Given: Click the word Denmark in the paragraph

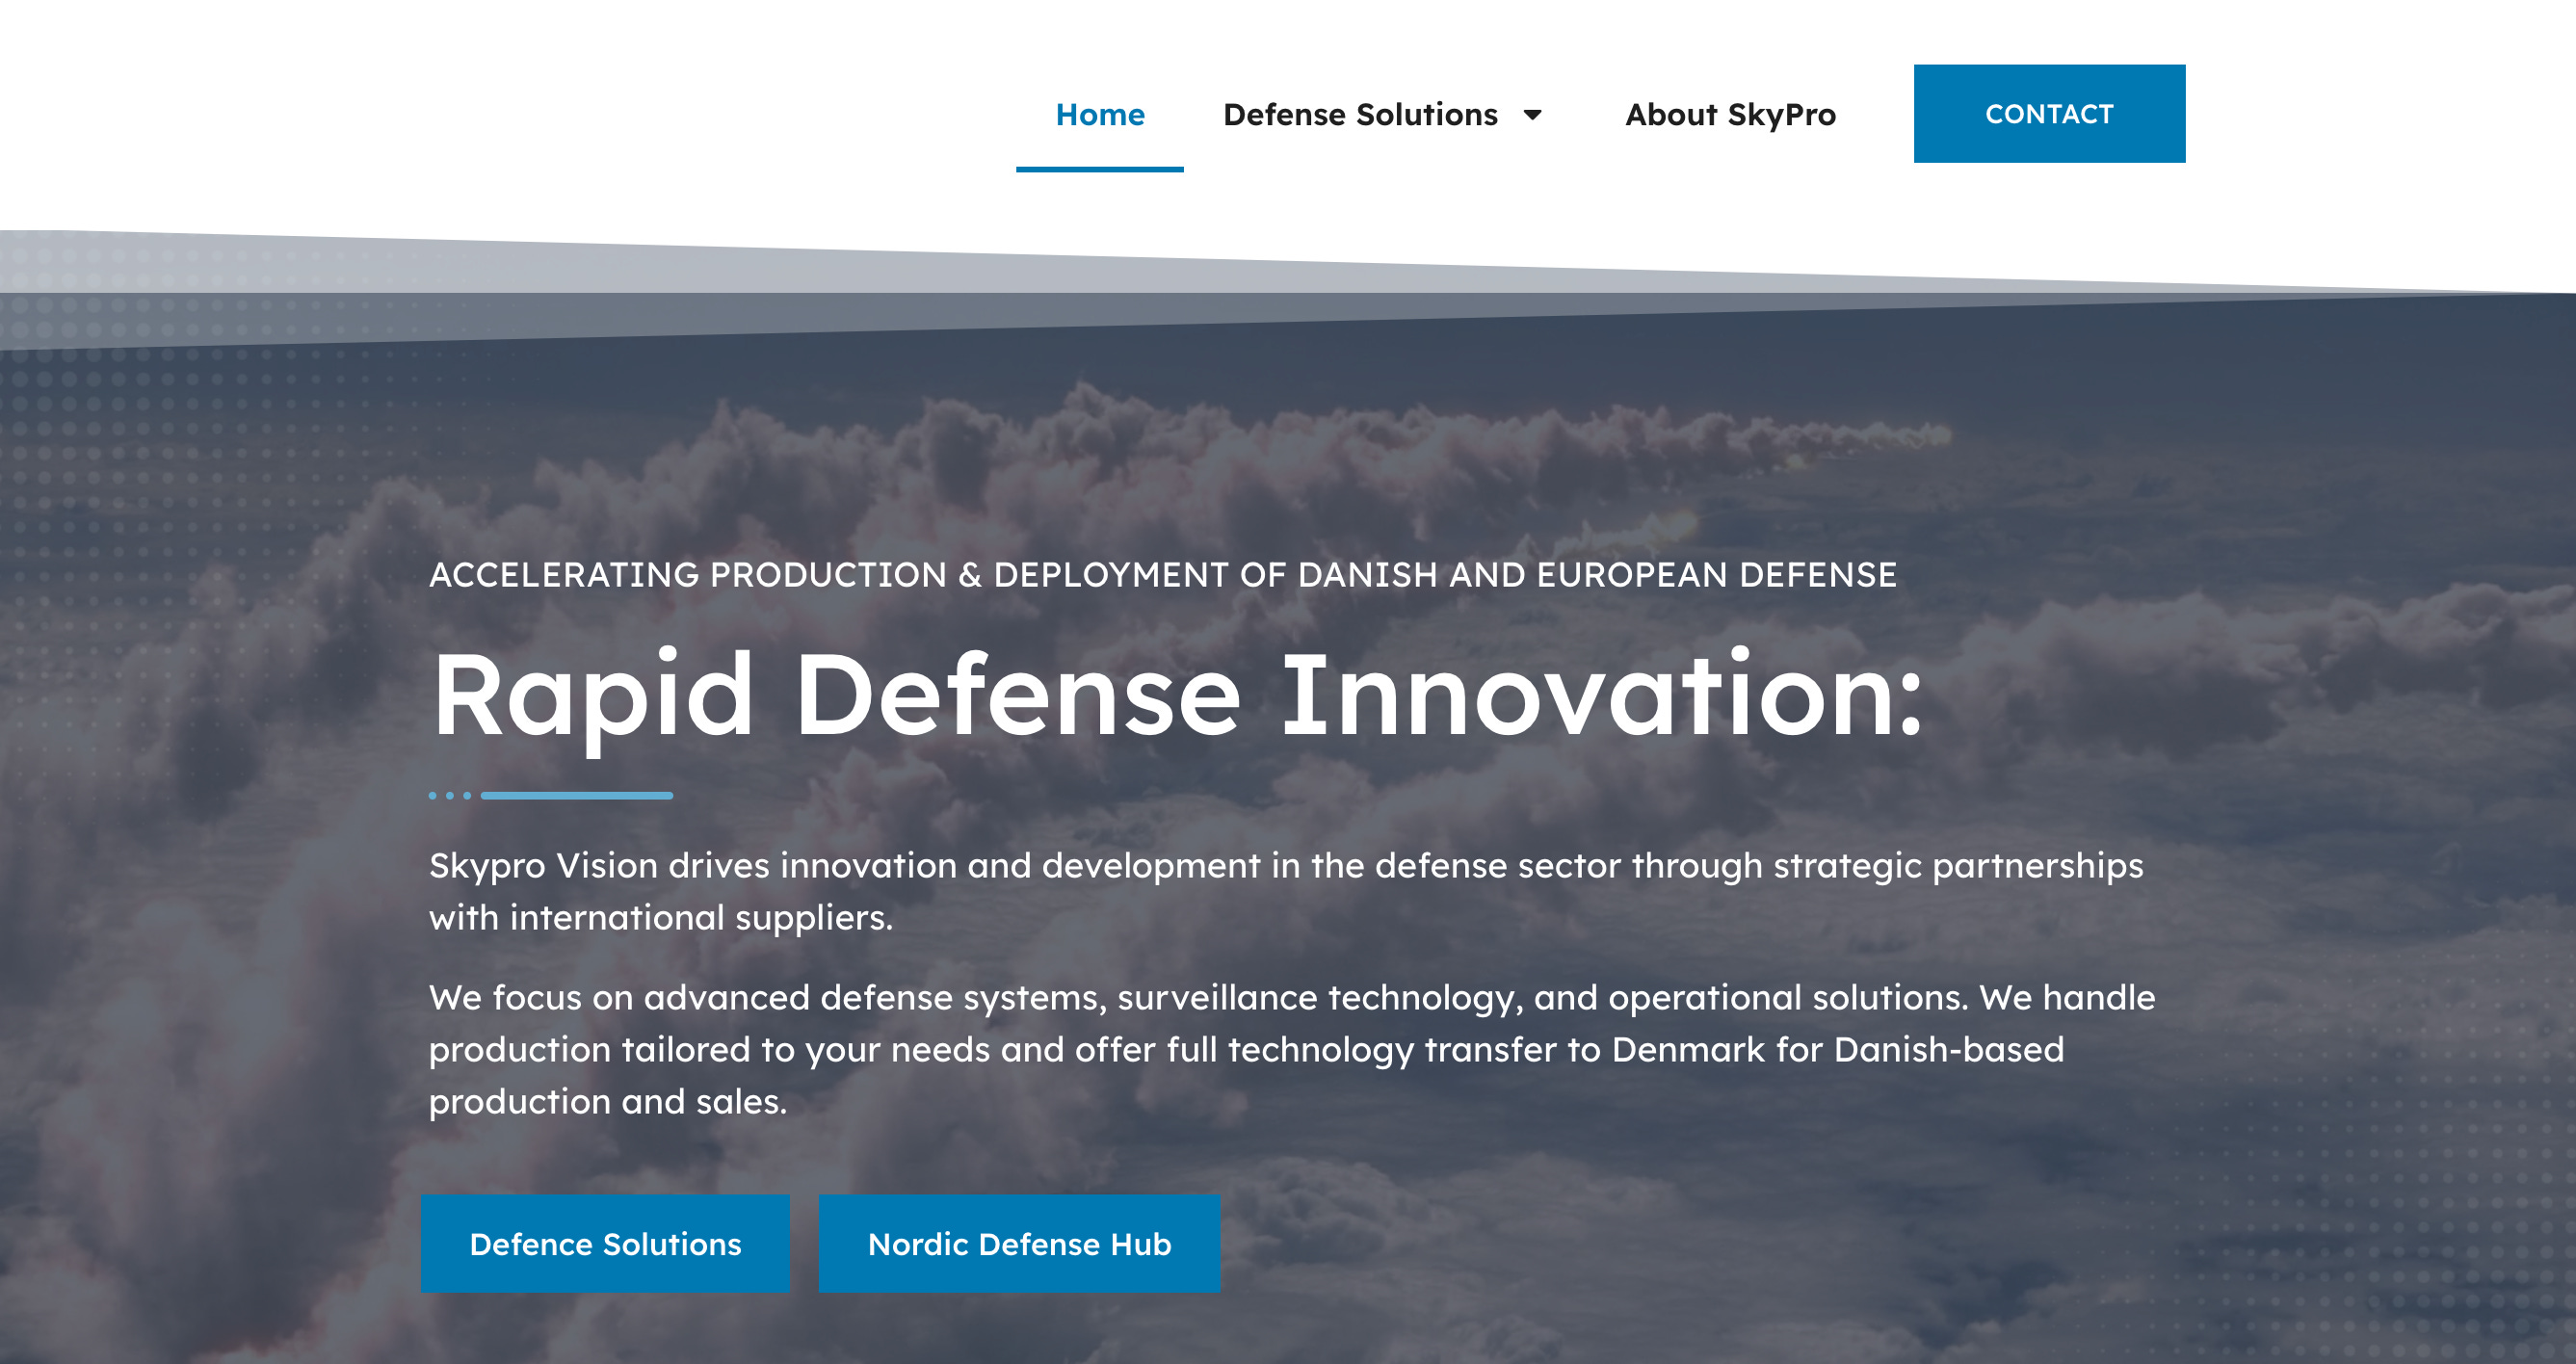Looking at the screenshot, I should [x=1687, y=1049].
